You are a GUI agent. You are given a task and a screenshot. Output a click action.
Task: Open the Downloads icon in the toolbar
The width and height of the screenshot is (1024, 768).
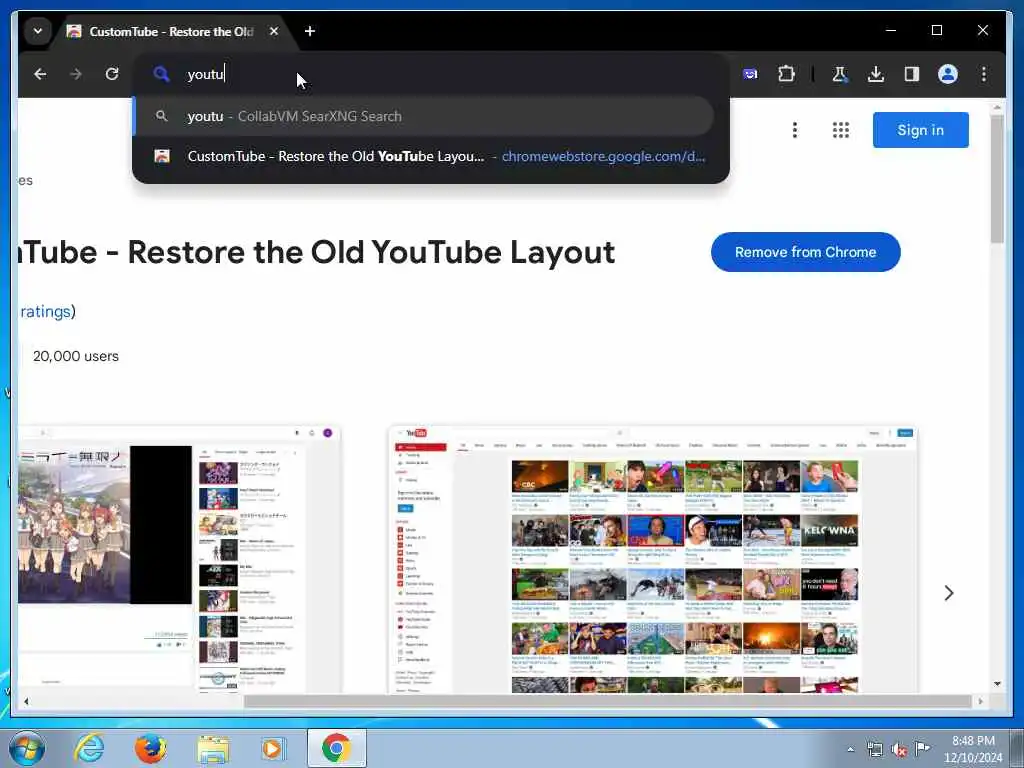point(876,74)
